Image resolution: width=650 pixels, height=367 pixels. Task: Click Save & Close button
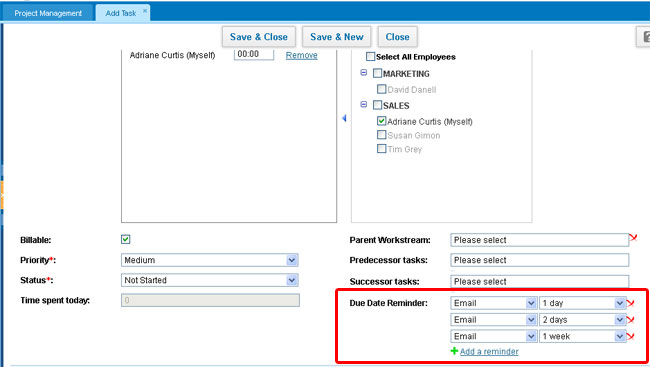click(259, 37)
